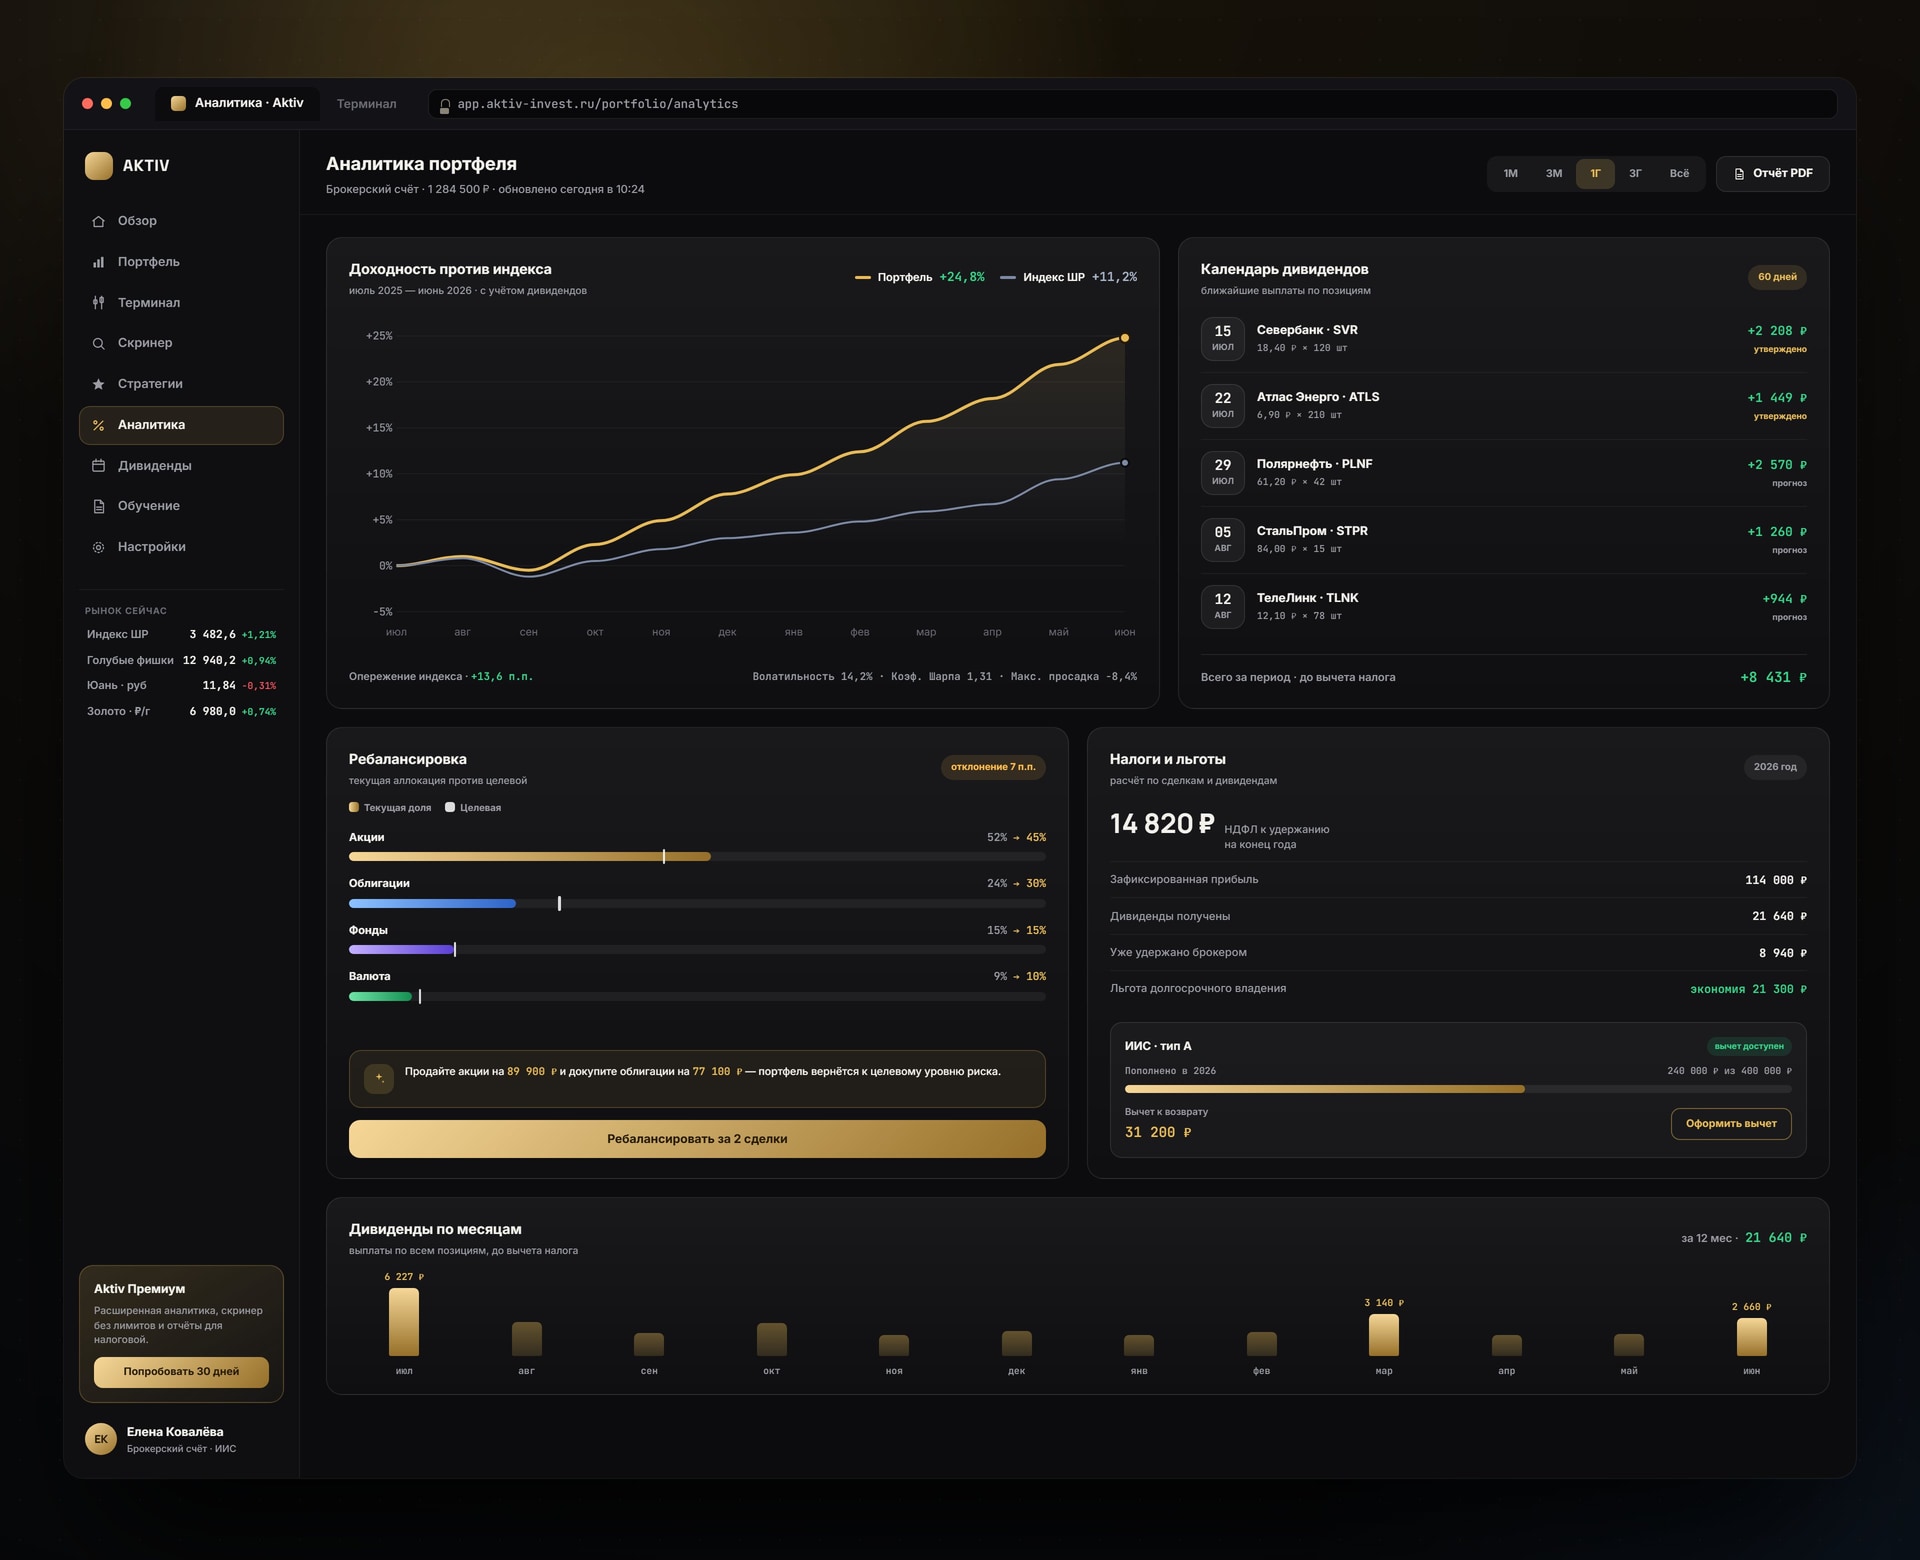Select the 3М period
1920x1560 pixels.
1553,174
